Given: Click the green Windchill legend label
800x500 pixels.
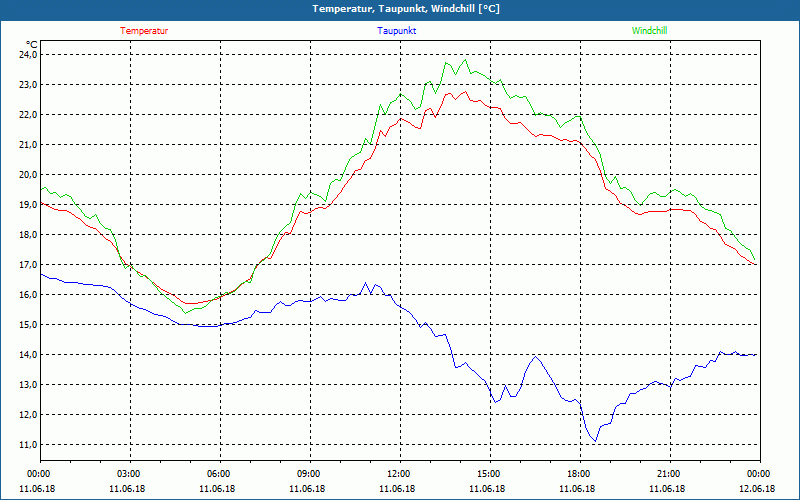Looking at the screenshot, I should click(x=649, y=31).
